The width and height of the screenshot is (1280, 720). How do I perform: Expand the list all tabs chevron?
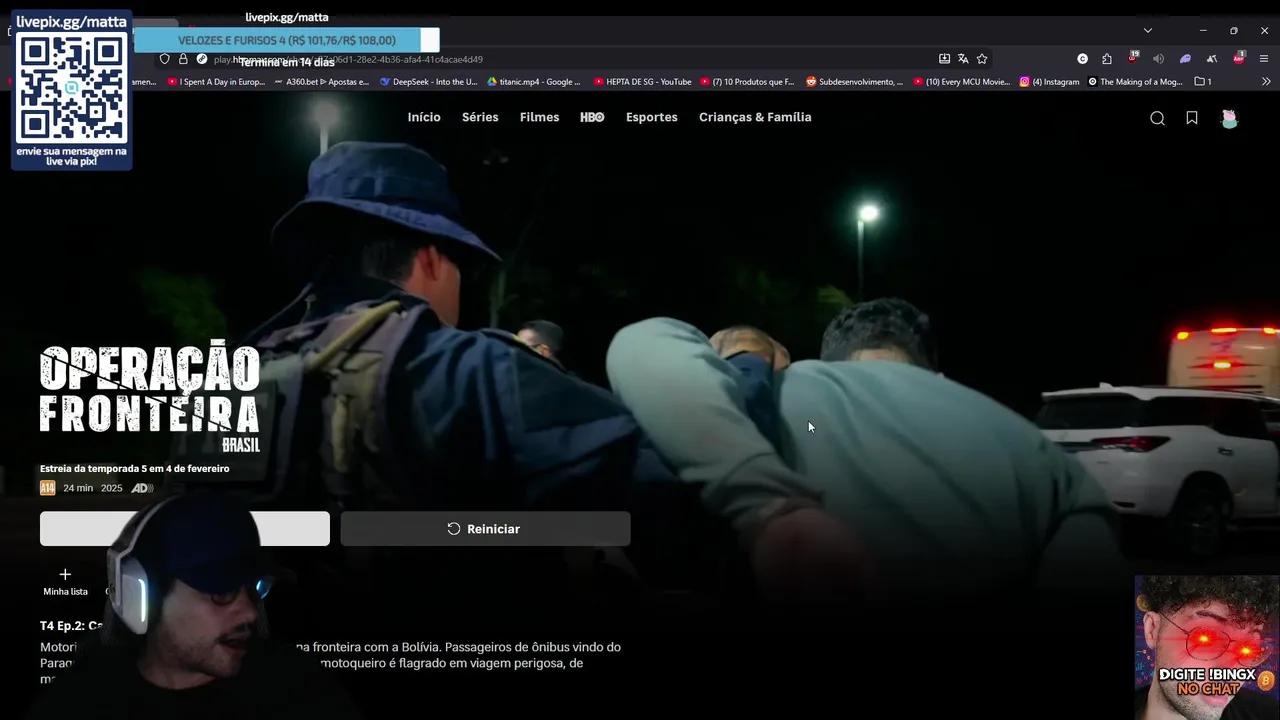point(1148,30)
